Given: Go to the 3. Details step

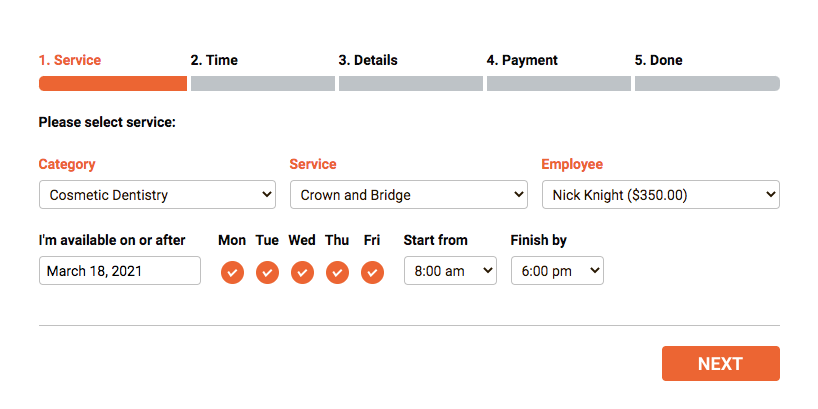Looking at the screenshot, I should [x=368, y=60].
